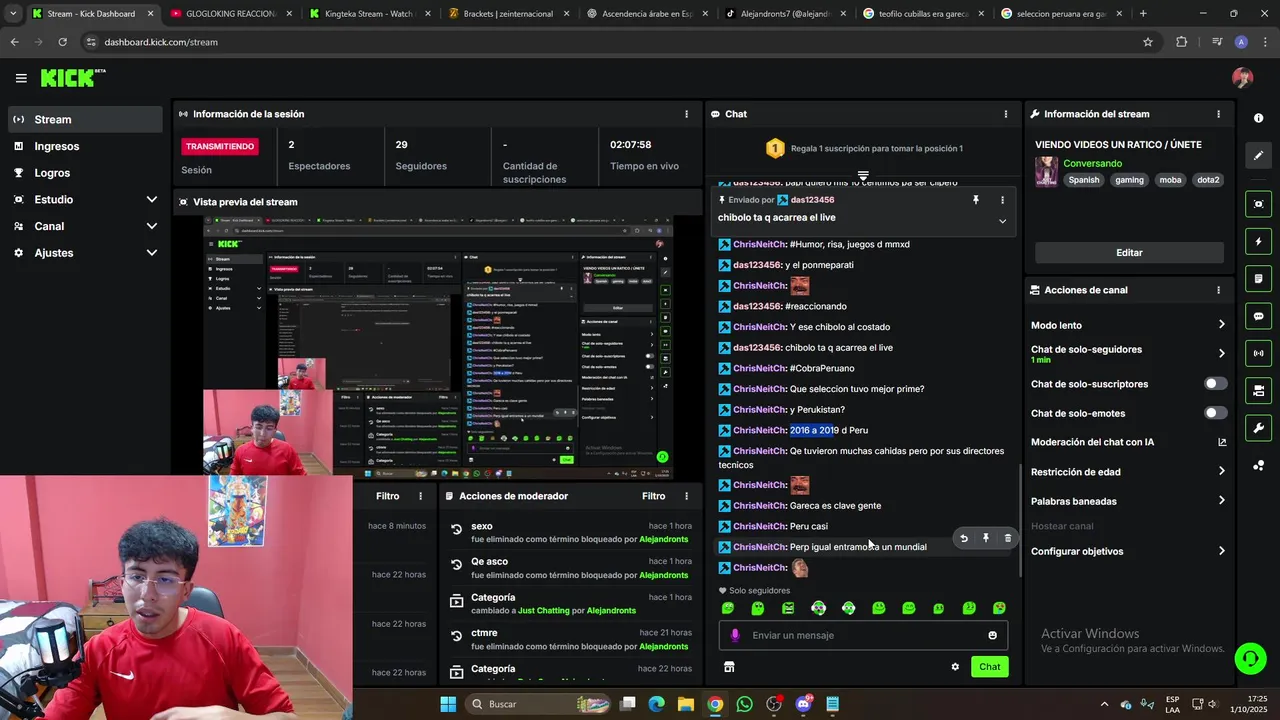Go to Ingresos in the left sidebar

(x=85, y=146)
